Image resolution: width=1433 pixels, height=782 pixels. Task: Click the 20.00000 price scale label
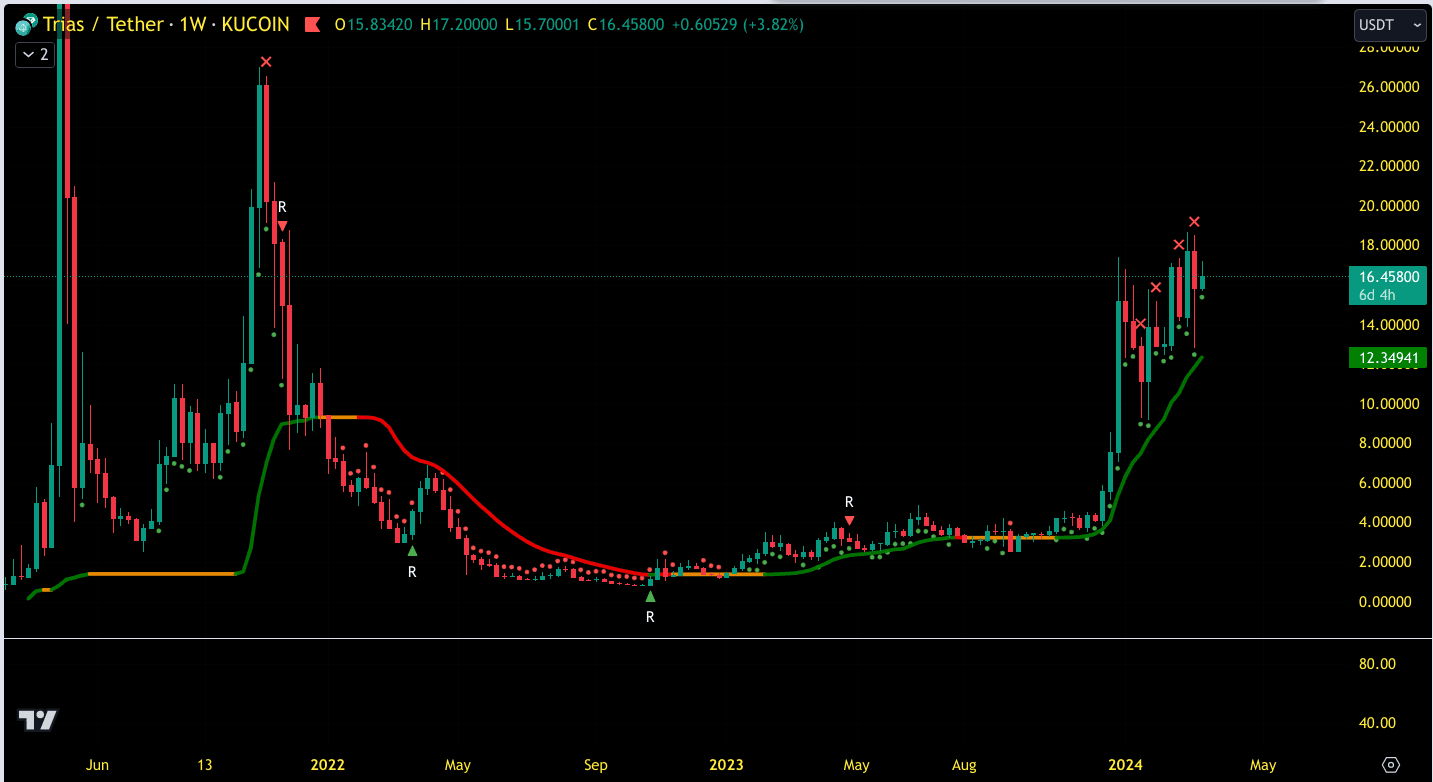point(1388,206)
